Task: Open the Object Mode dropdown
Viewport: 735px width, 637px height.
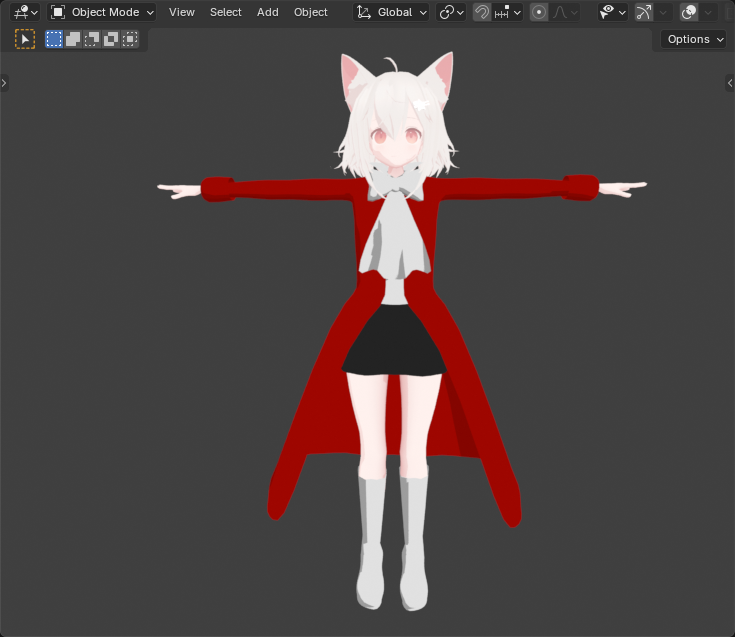Action: coord(102,12)
